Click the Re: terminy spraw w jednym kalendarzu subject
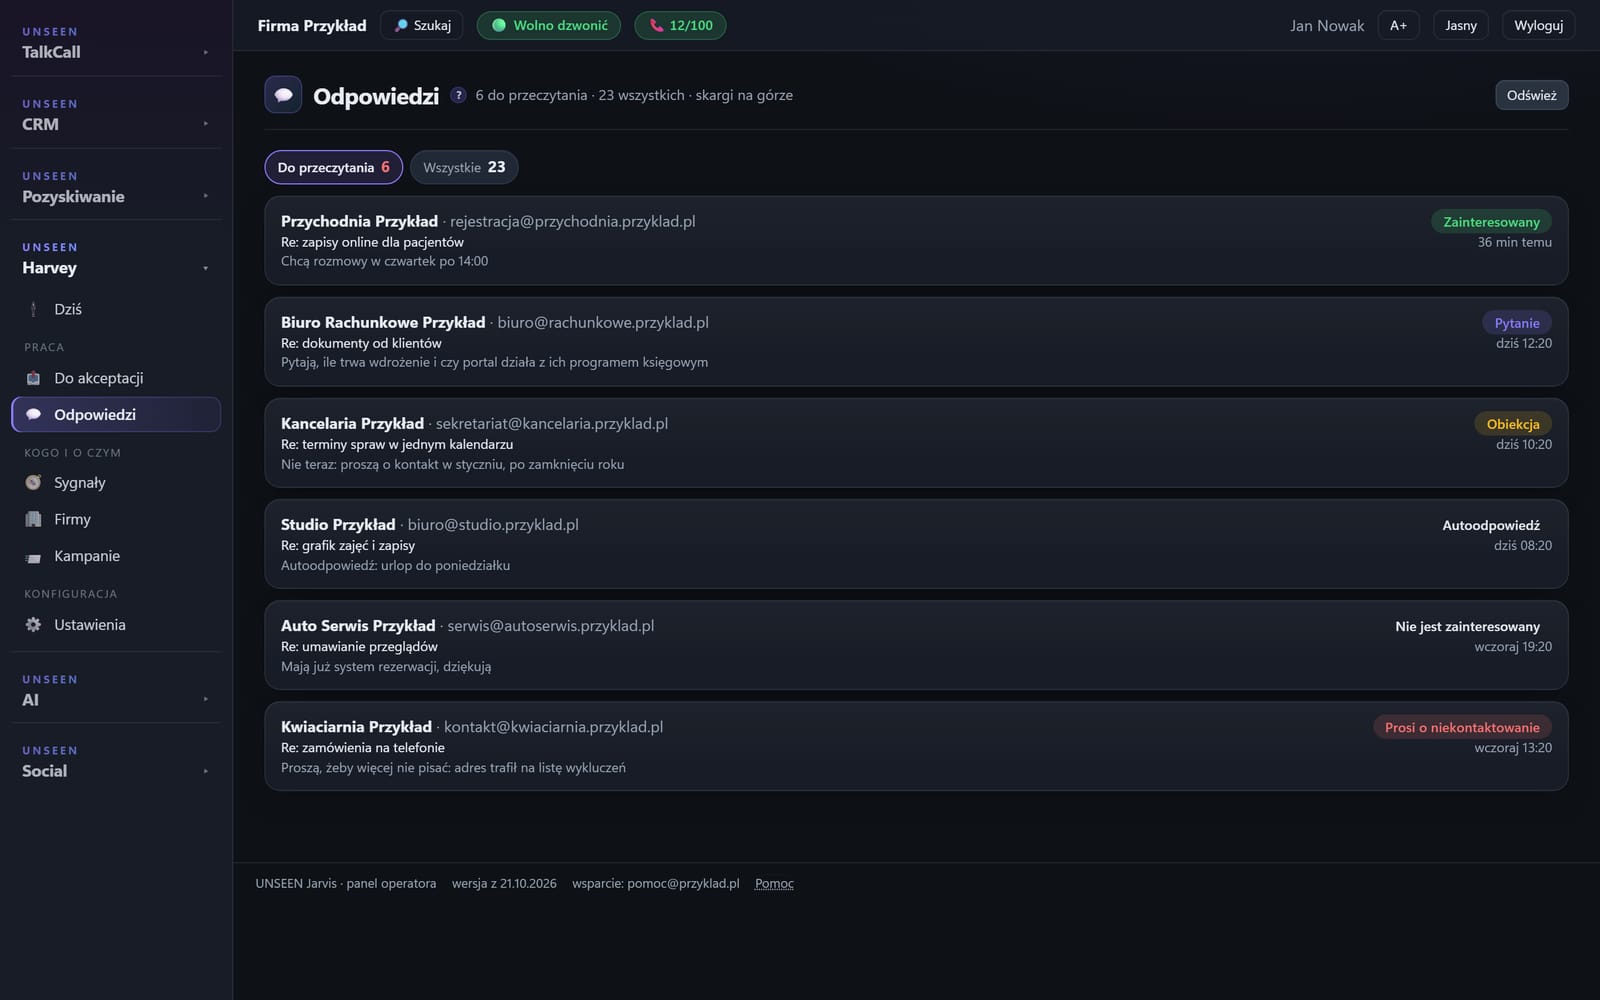This screenshot has height=1000, width=1600. (397, 444)
